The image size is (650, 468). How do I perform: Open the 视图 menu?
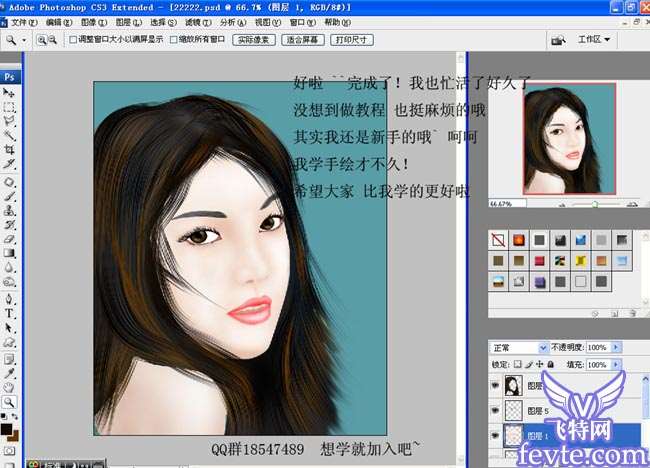click(267, 22)
